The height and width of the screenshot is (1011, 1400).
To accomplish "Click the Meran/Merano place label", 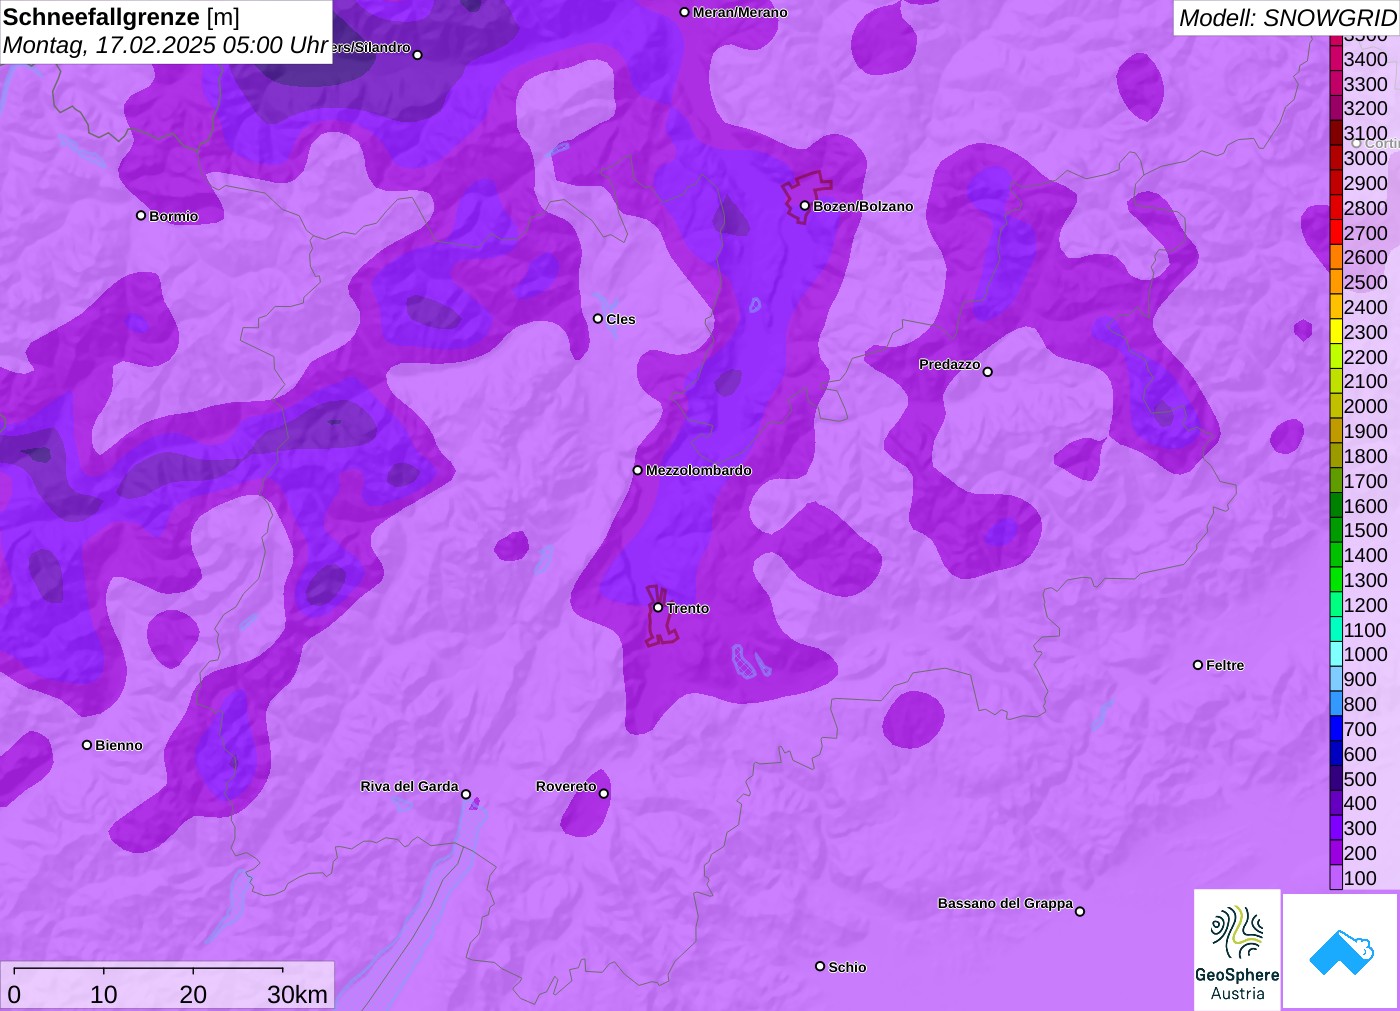I will point(740,12).
